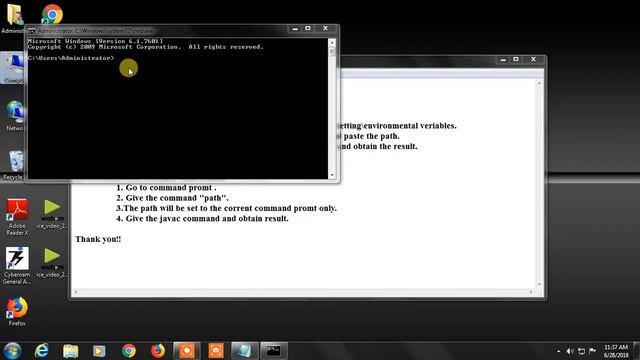Screen dimensions: 640x360
Task: Switch to the document window taskbar button
Action: [244, 351]
